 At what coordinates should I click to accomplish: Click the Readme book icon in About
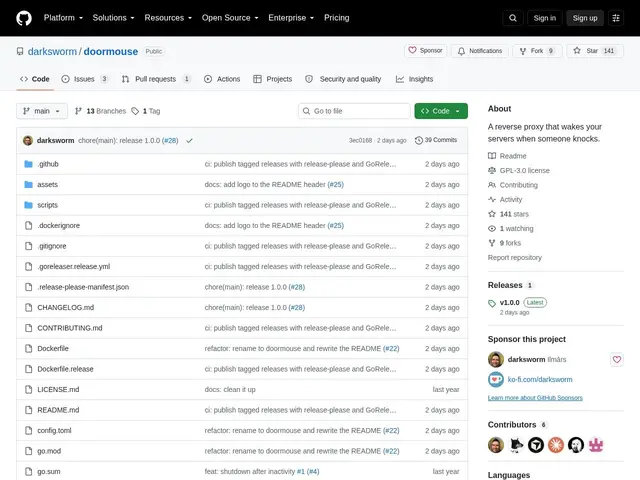pyautogui.click(x=492, y=156)
